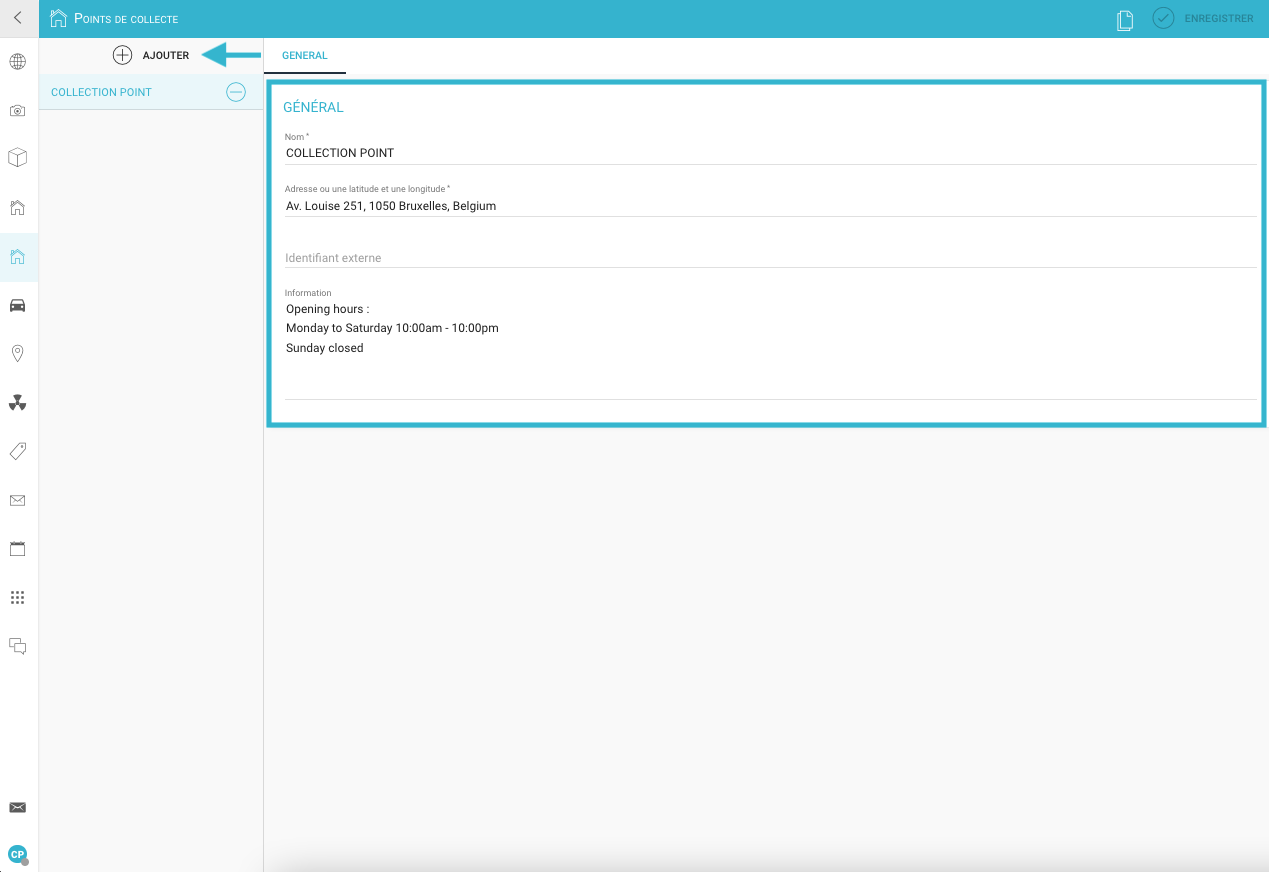Open the gray house icon in the sidebar

click(x=17, y=208)
